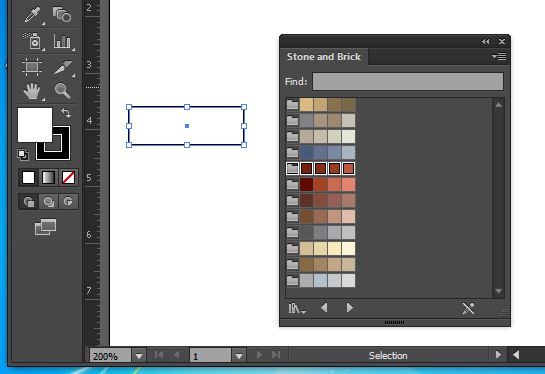The height and width of the screenshot is (374, 545).
Task: Click the left horizontal scroll arrow
Action: click(x=516, y=355)
